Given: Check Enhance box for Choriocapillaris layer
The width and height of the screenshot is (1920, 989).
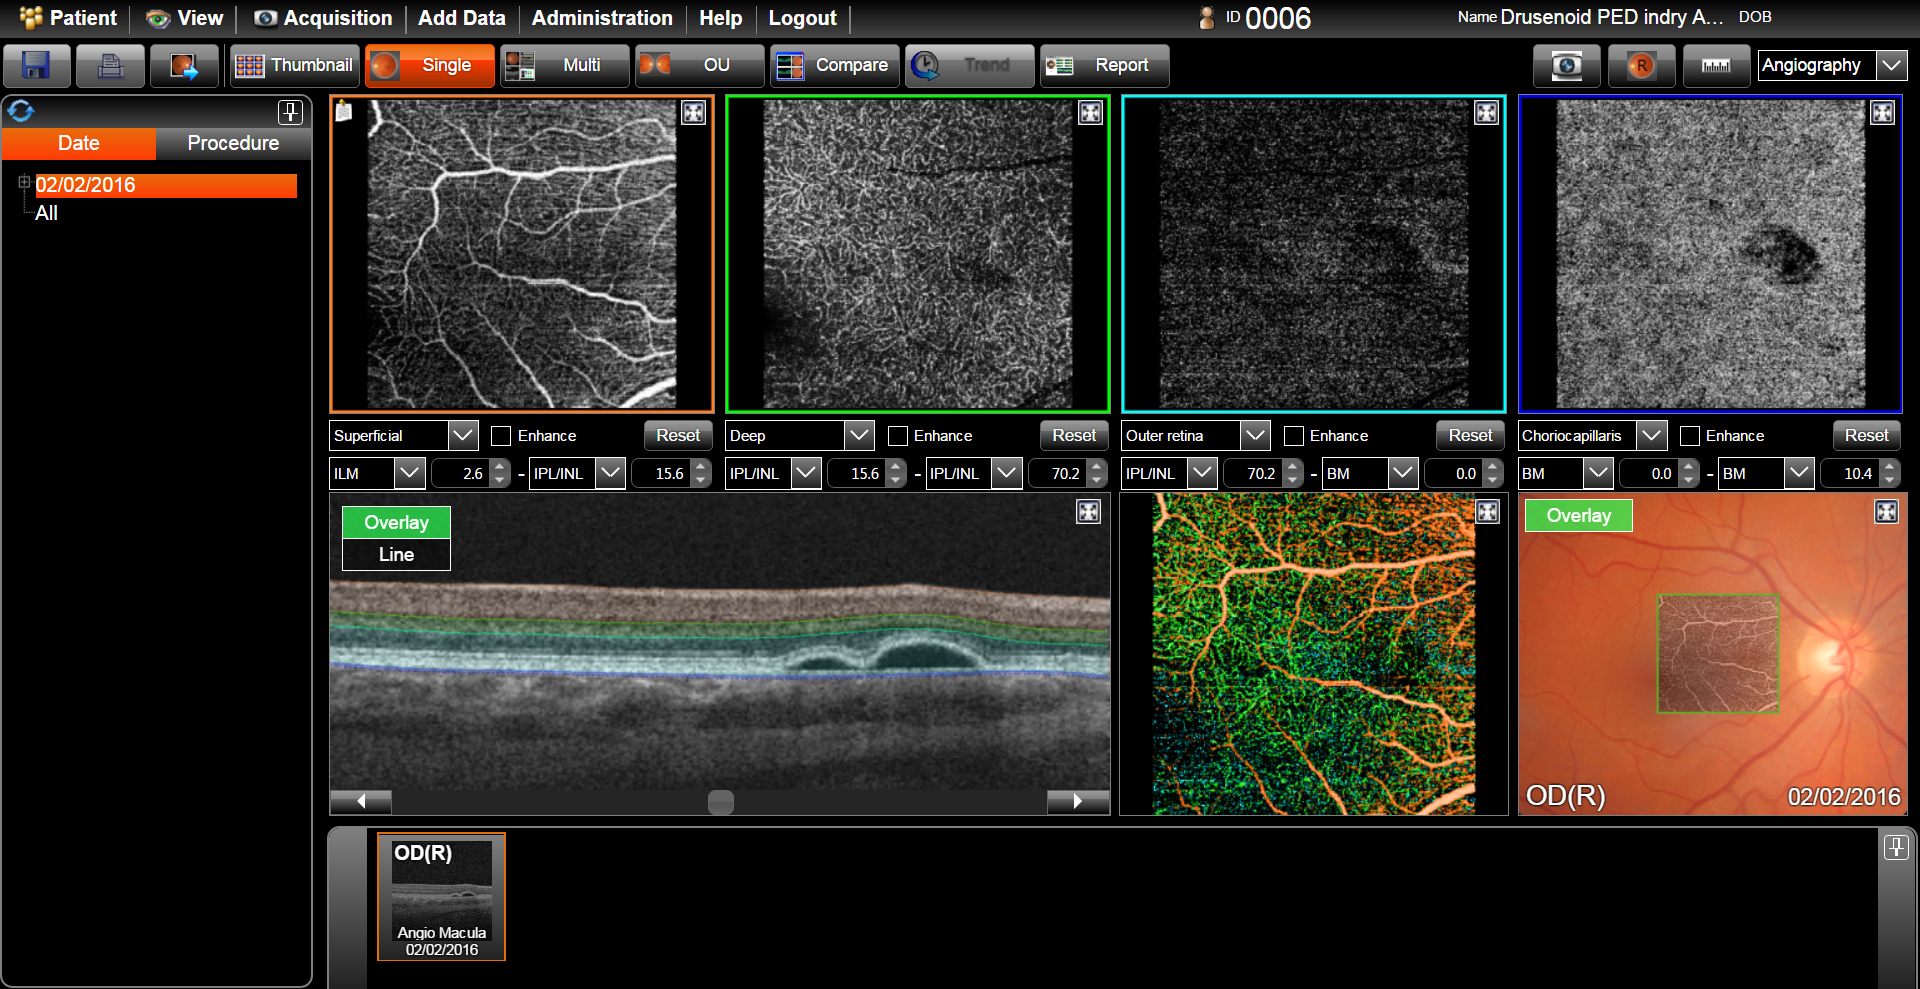Looking at the screenshot, I should click(x=1690, y=436).
